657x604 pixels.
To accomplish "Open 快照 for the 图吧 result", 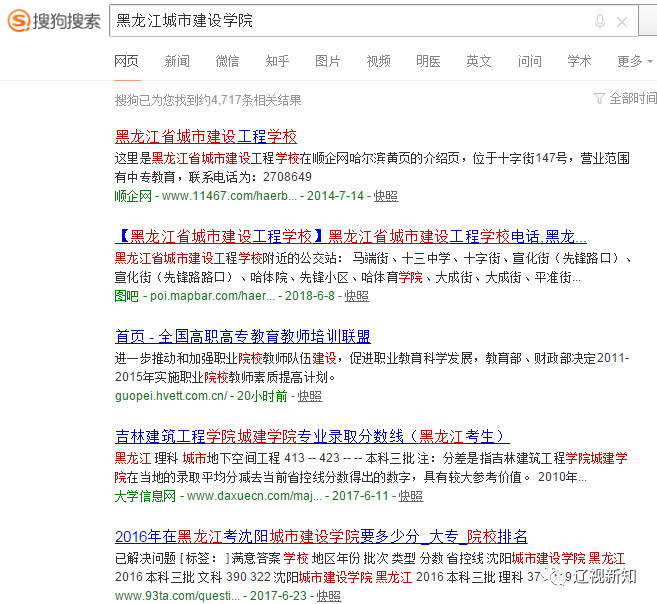I will 357,296.
